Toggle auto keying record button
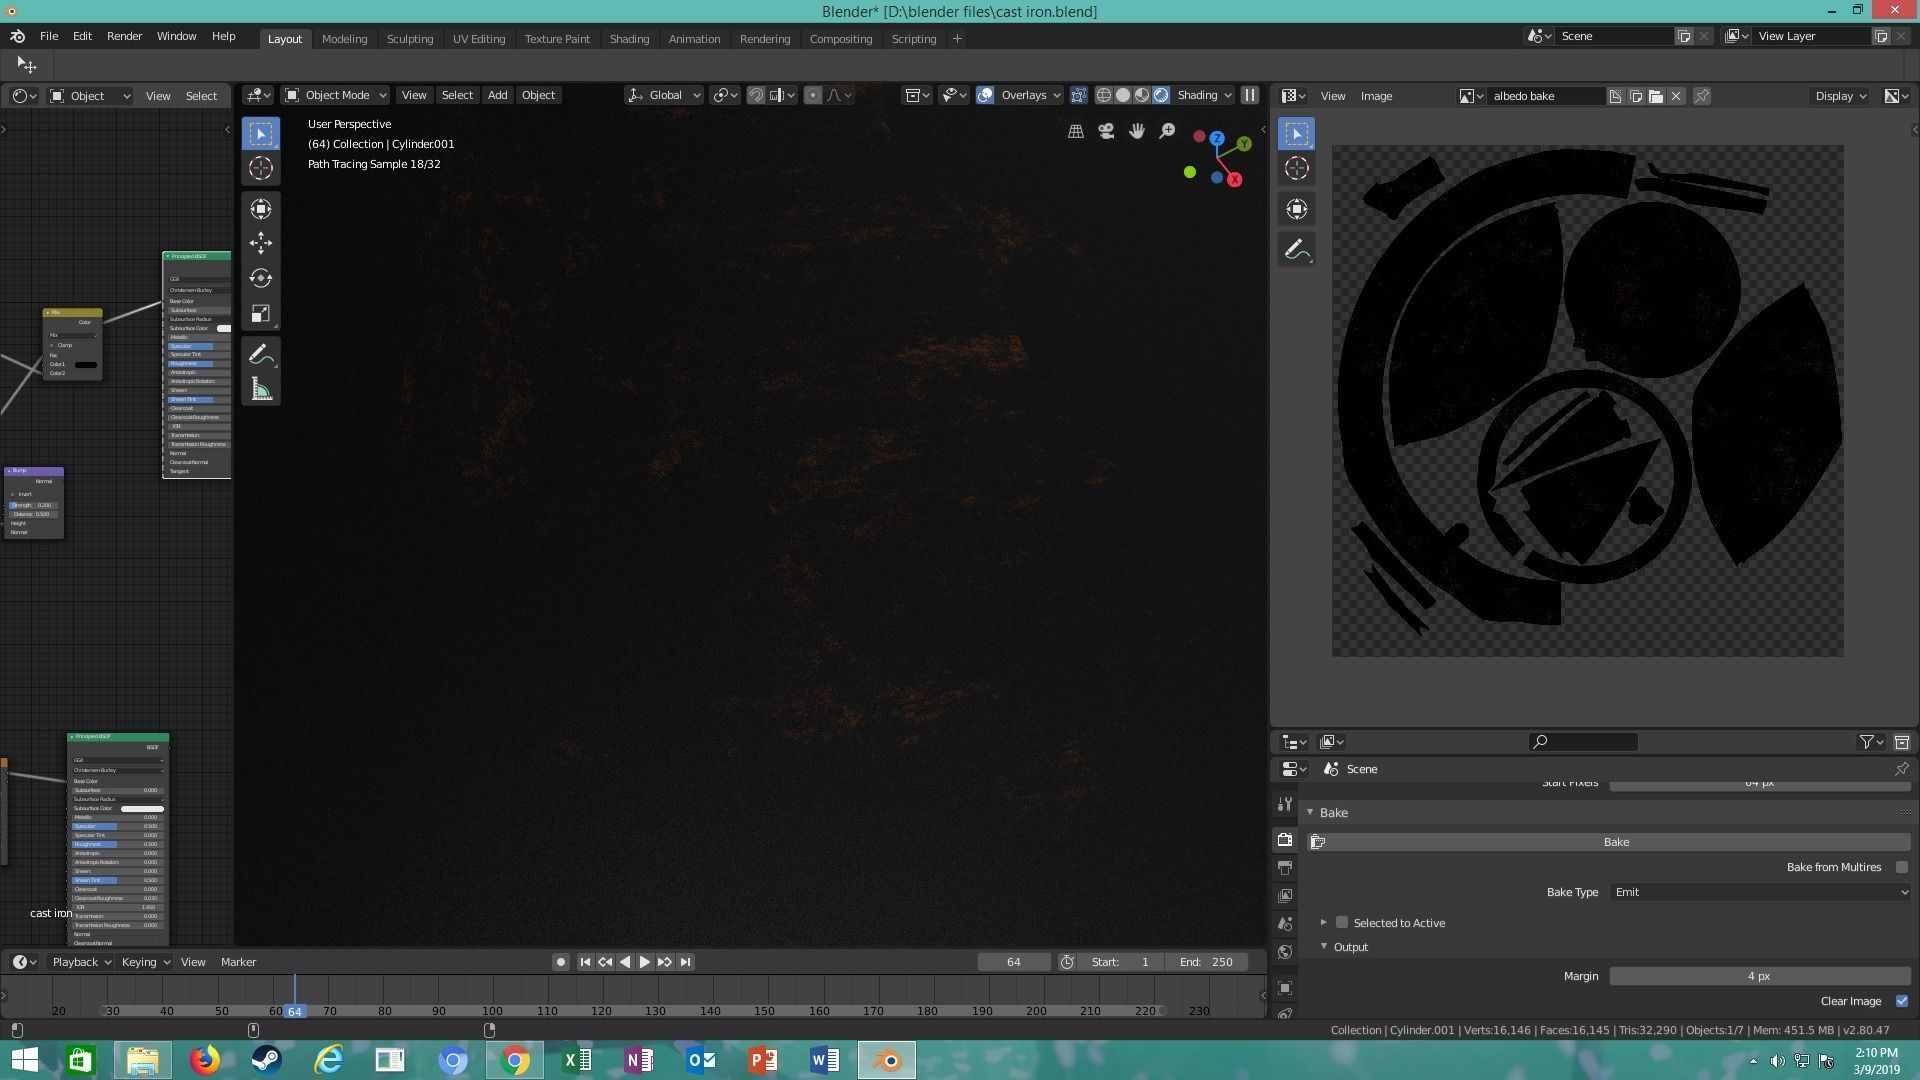 tap(561, 962)
